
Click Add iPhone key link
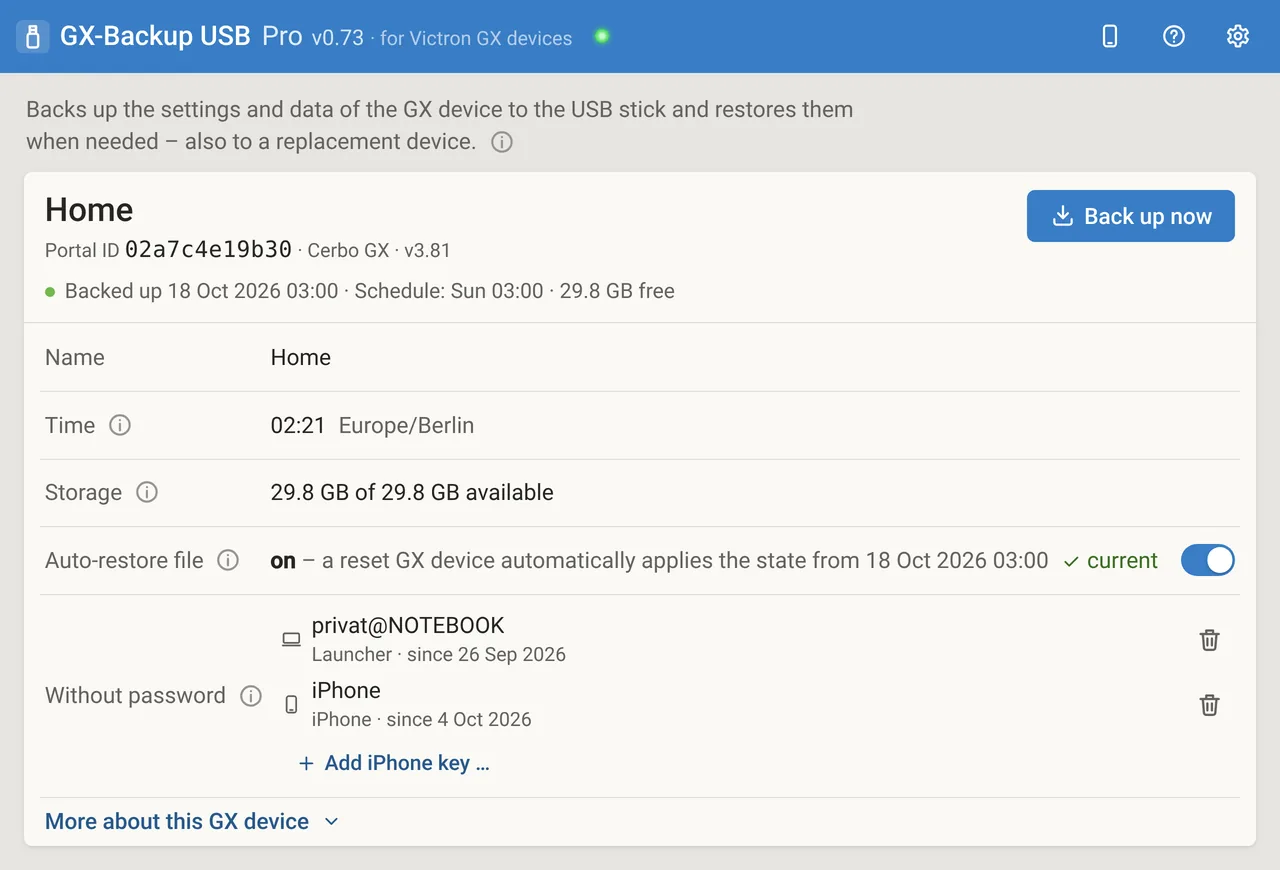pos(394,763)
